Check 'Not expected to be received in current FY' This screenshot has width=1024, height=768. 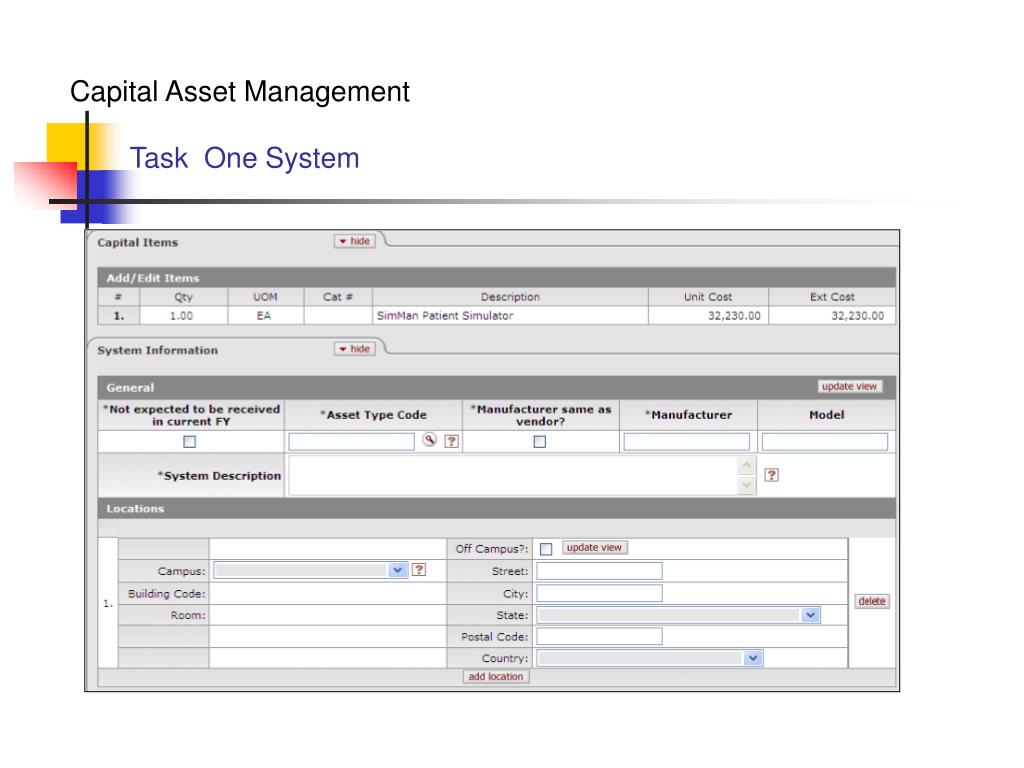tap(189, 441)
